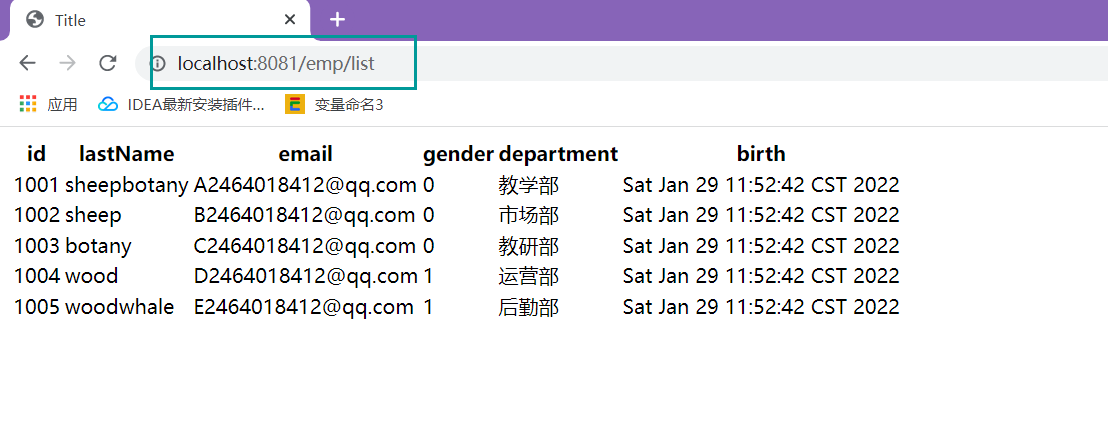This screenshot has width=1108, height=426.
Task: Click email D2464018412@qq.com
Action: 306,277
